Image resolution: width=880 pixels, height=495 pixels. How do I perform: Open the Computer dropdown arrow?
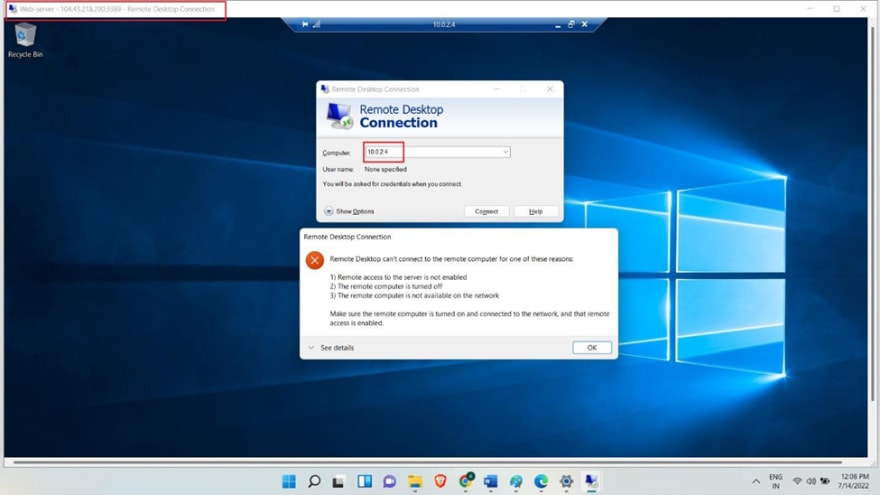pyautogui.click(x=505, y=152)
